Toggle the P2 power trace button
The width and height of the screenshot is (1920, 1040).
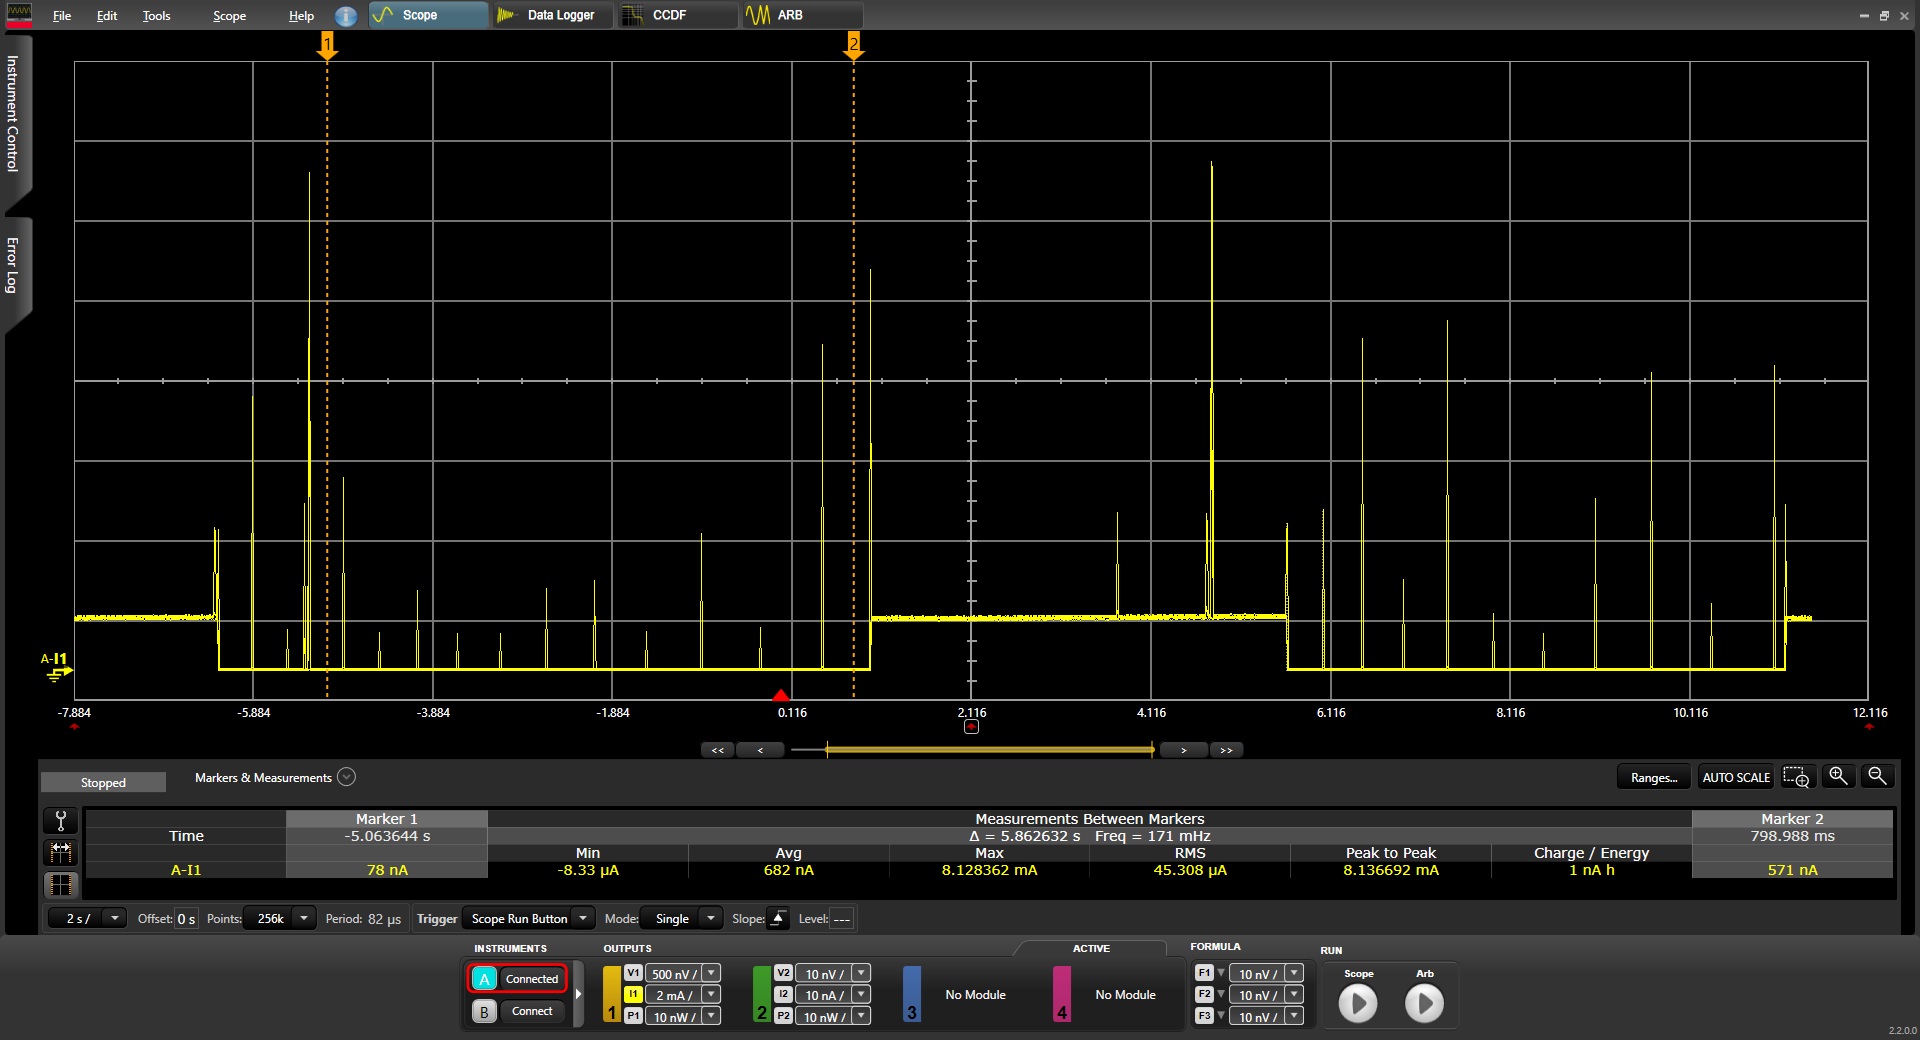pos(783,1016)
